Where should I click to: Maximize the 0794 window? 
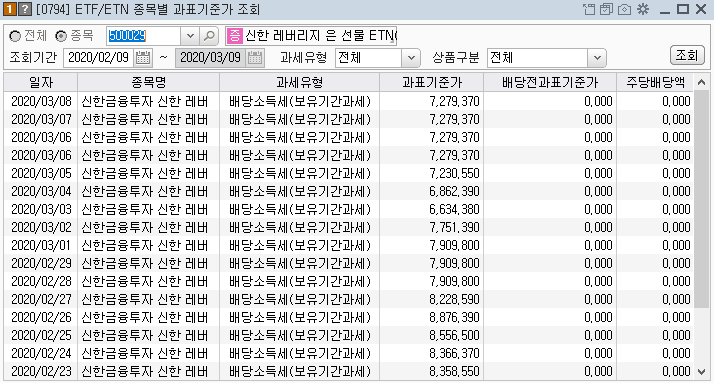(683, 9)
